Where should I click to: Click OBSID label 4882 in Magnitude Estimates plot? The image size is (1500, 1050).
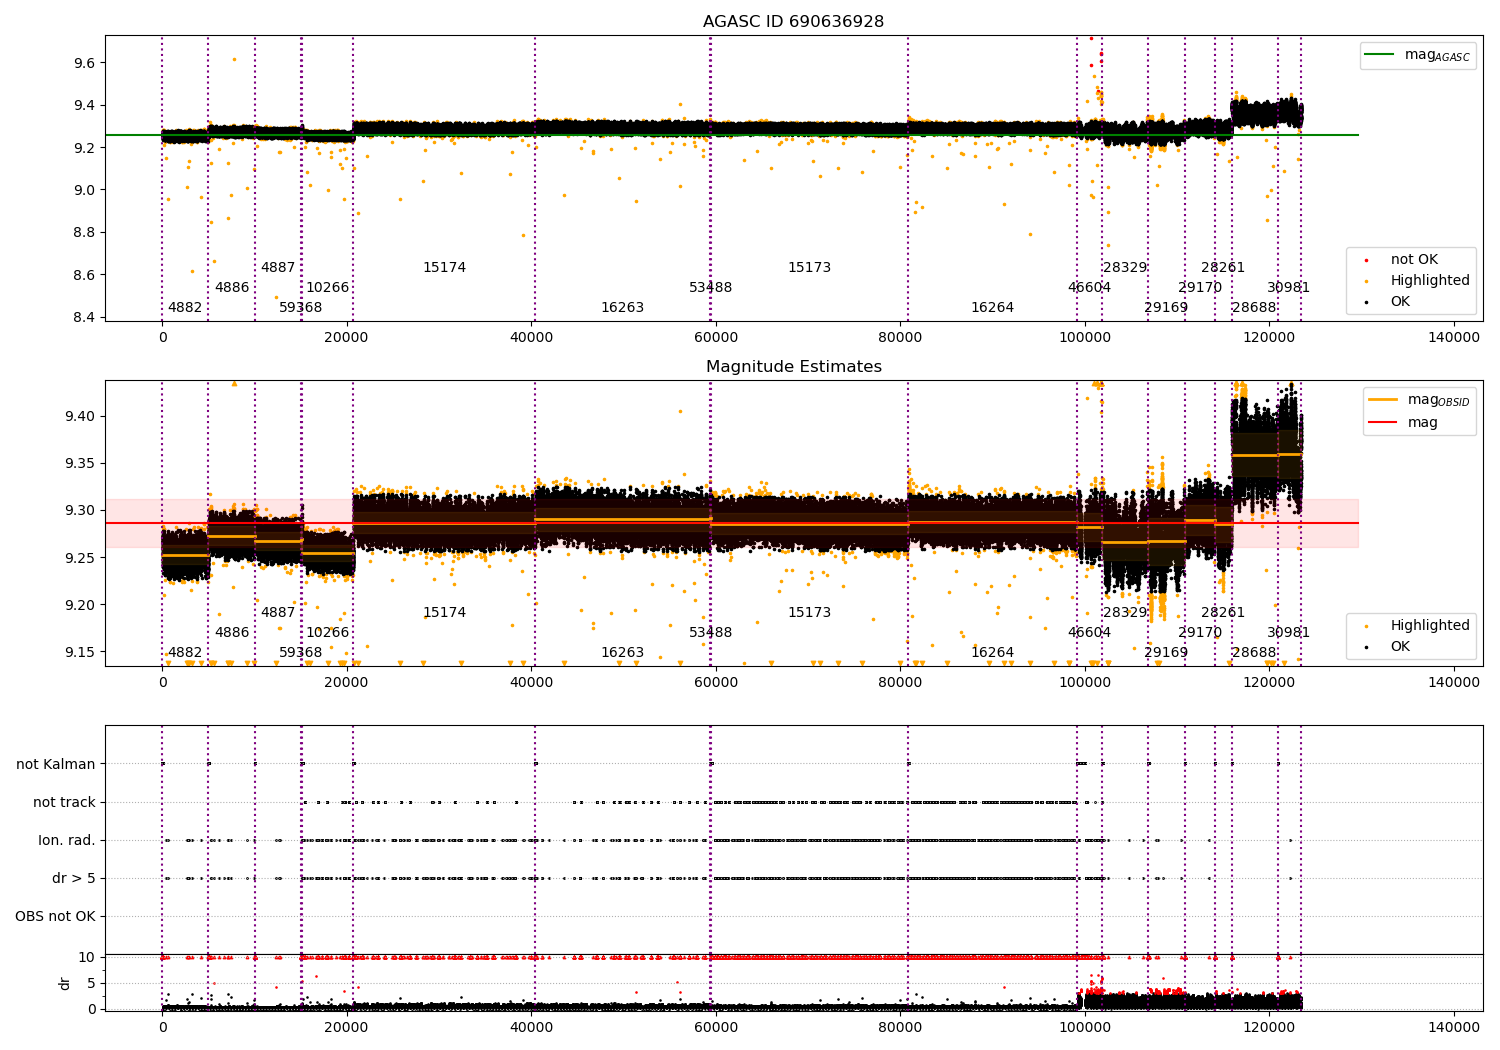(x=185, y=652)
